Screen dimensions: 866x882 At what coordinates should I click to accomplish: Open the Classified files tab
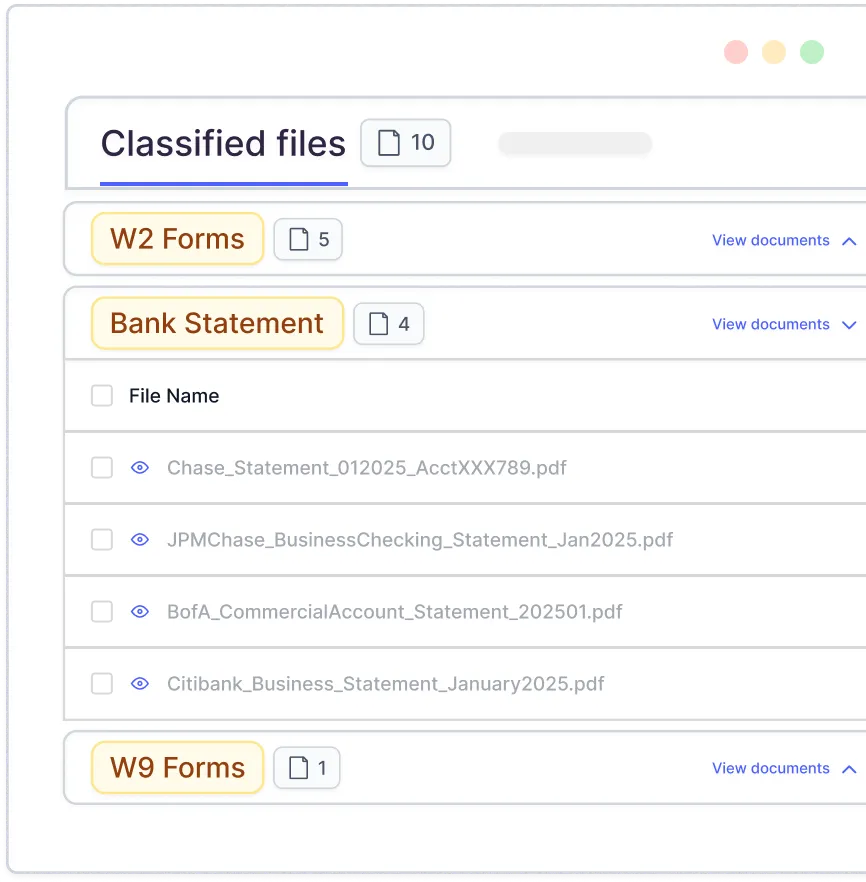223,143
